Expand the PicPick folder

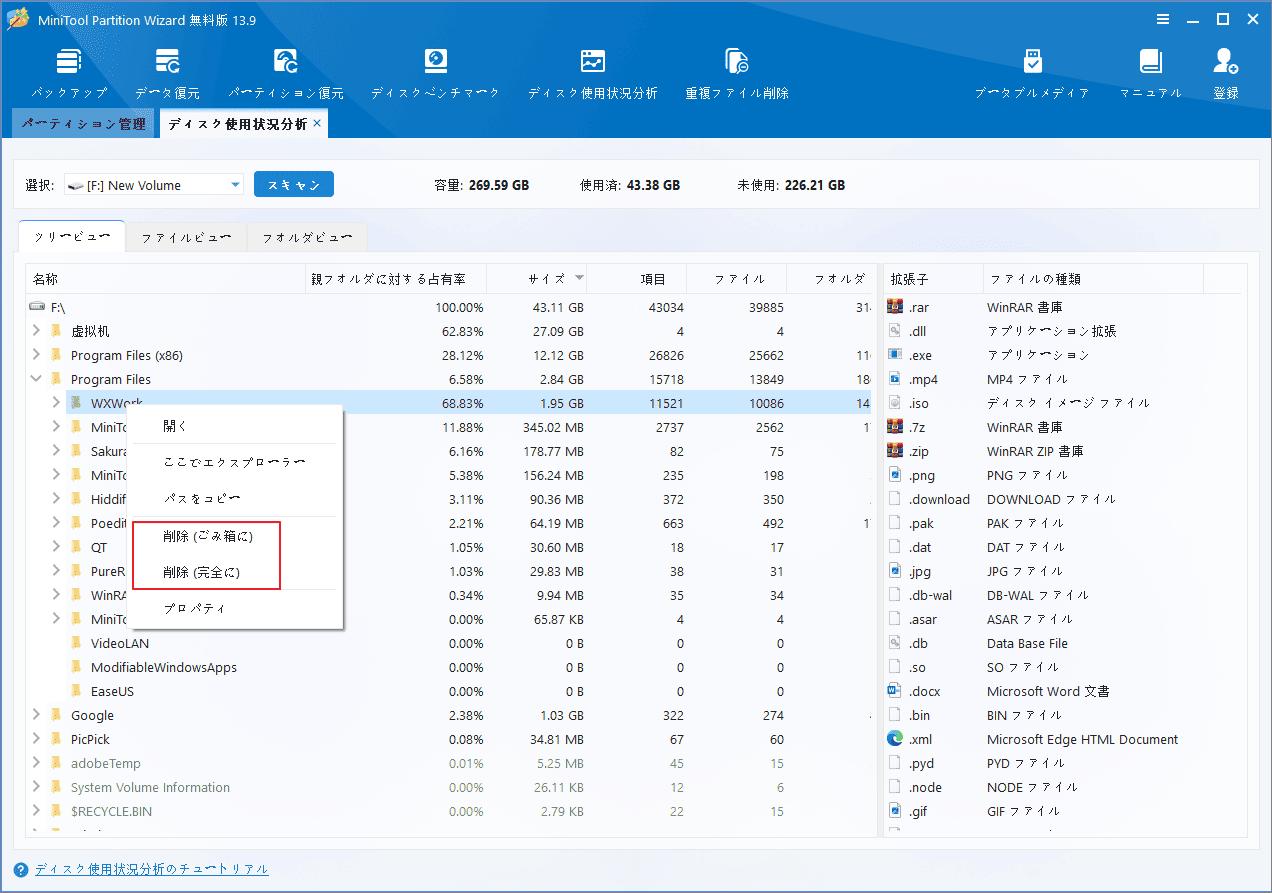point(36,739)
